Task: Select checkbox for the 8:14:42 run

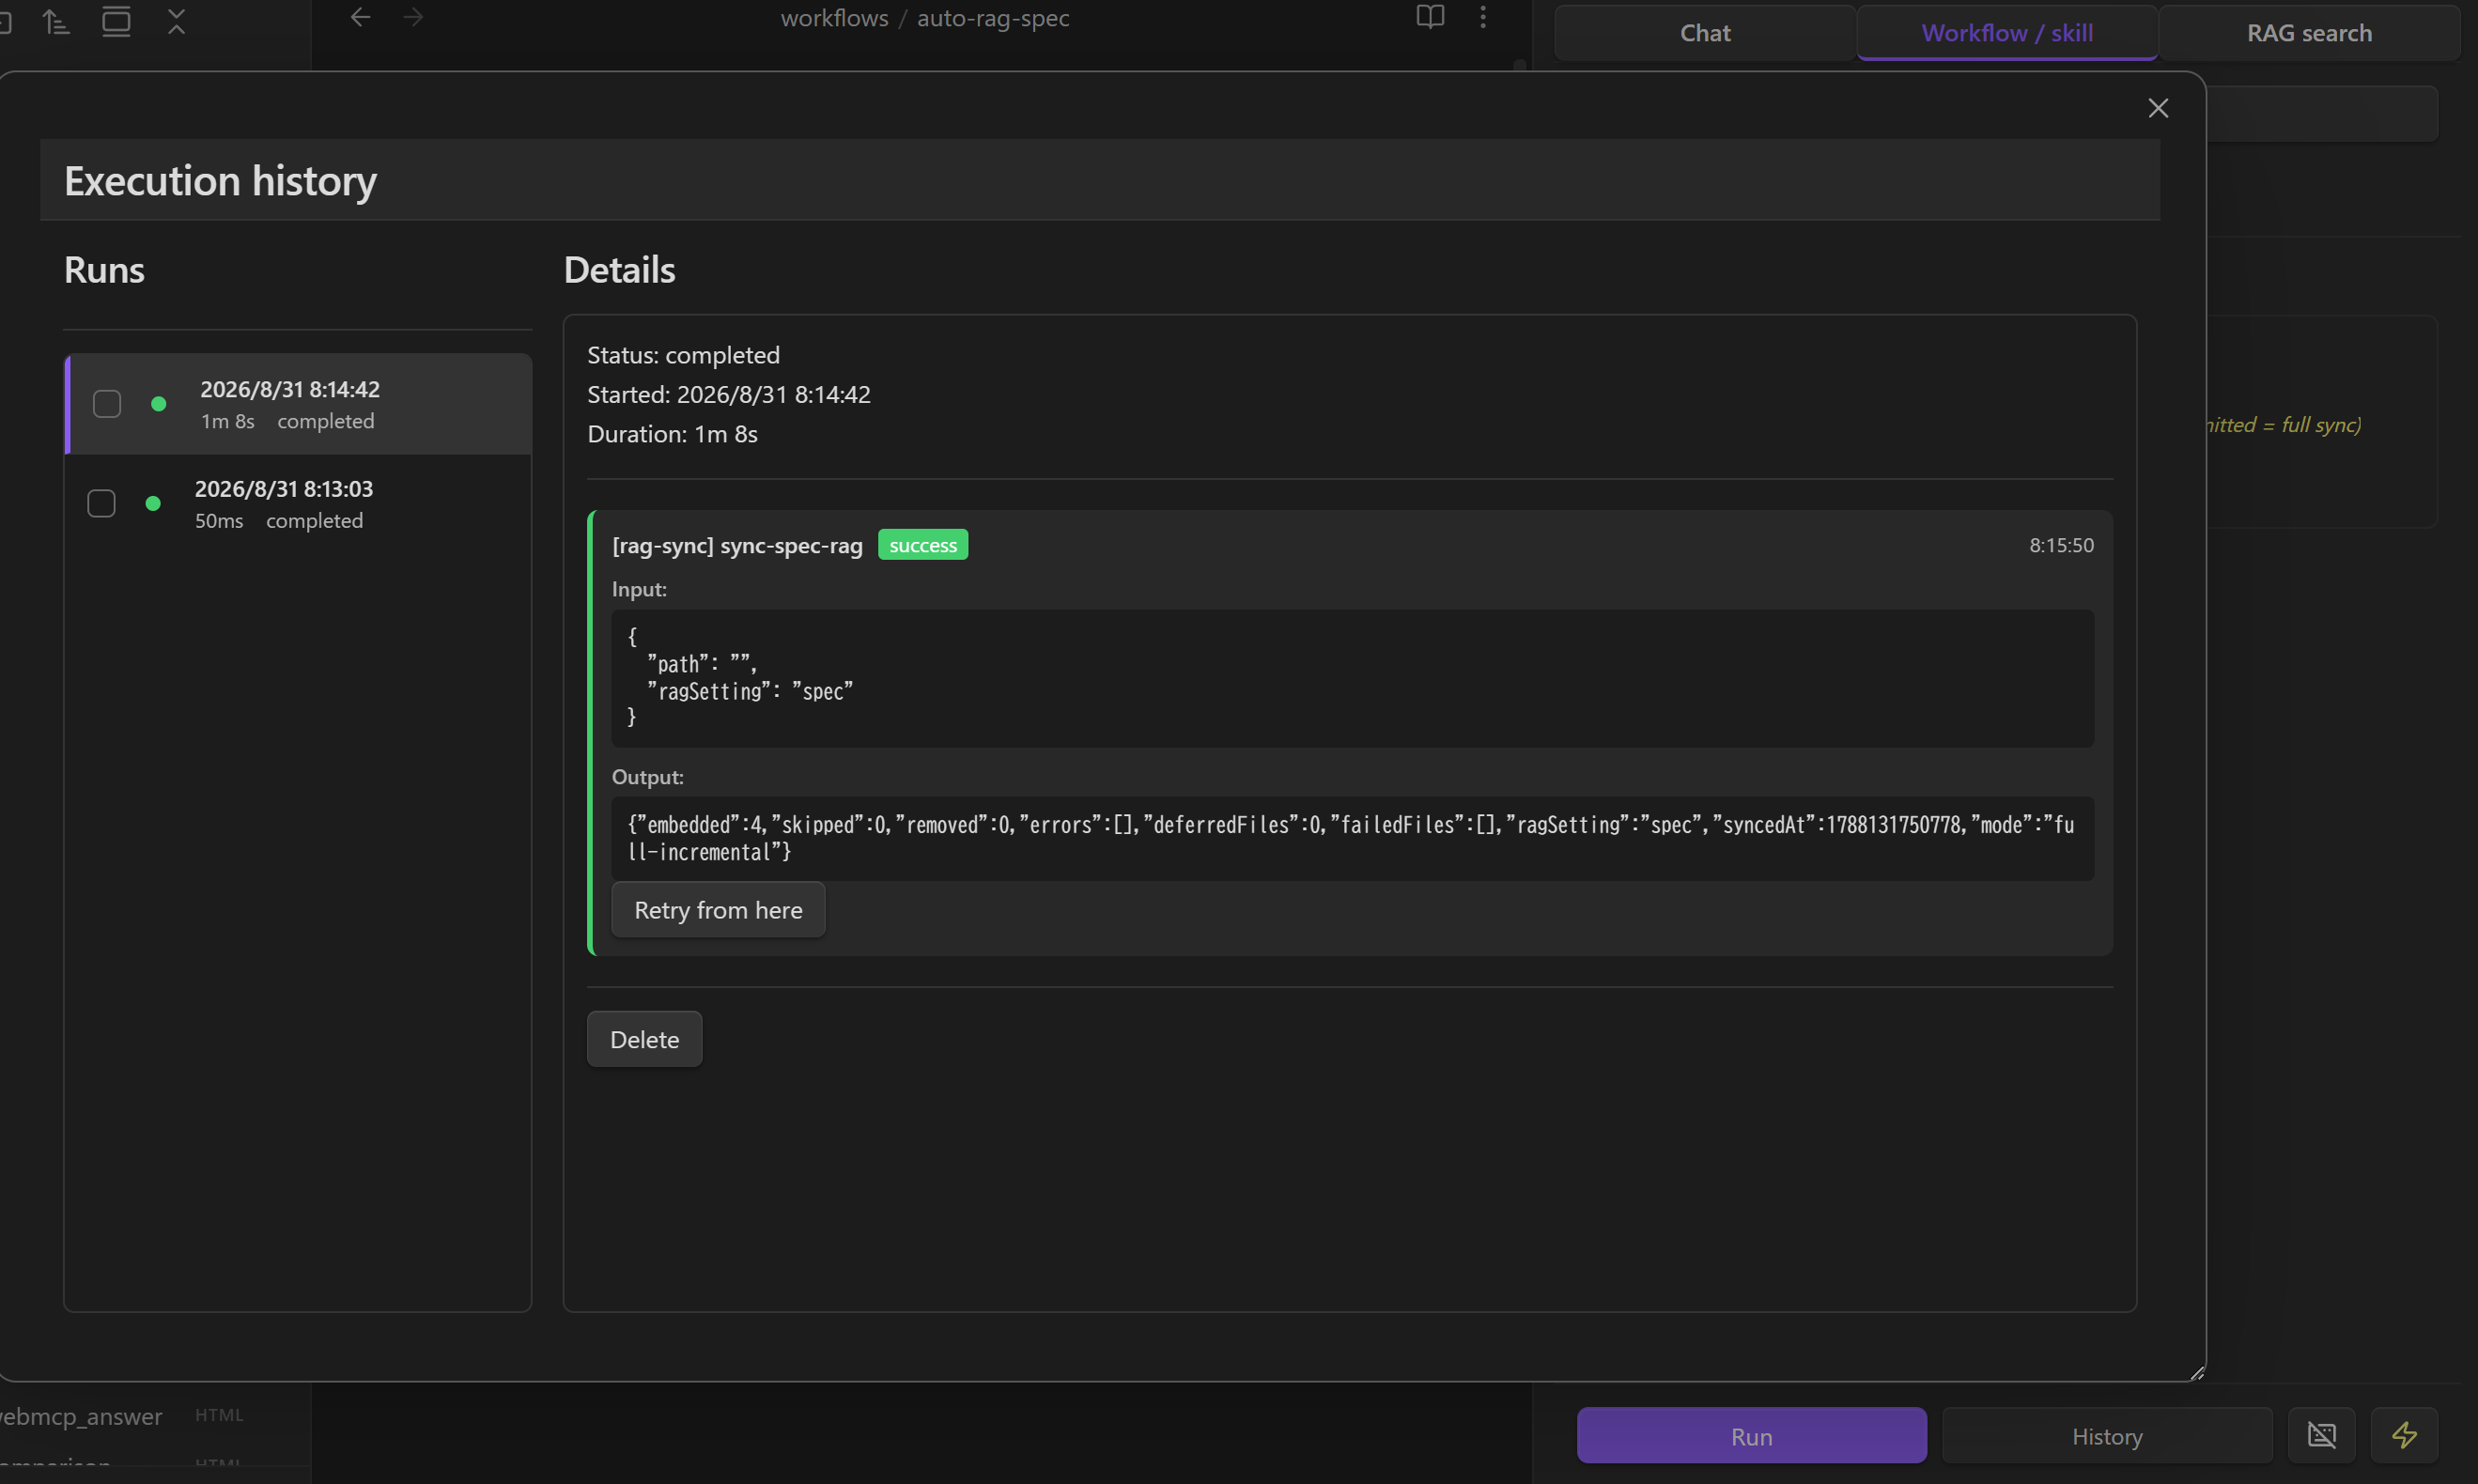Action: pyautogui.click(x=107, y=404)
